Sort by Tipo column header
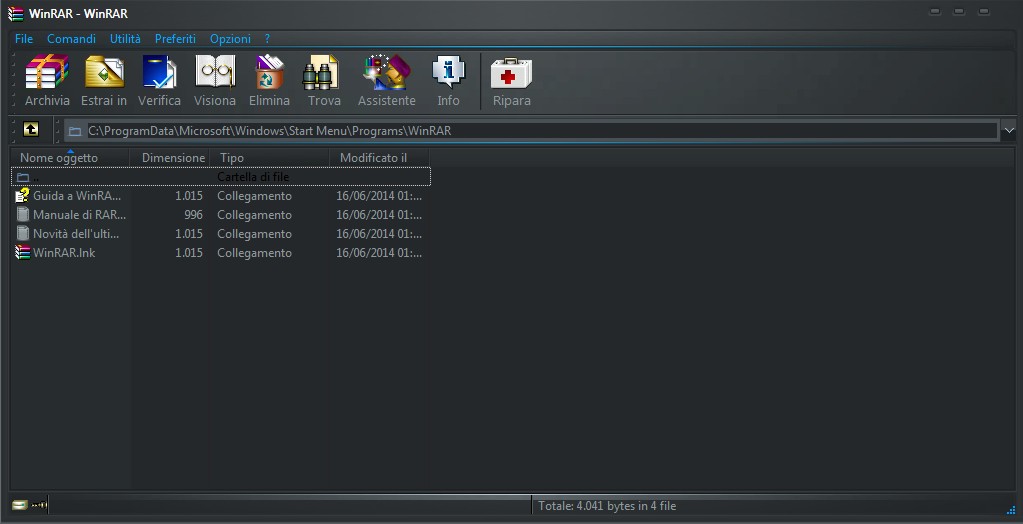This screenshot has height=524, width=1023. click(x=270, y=157)
